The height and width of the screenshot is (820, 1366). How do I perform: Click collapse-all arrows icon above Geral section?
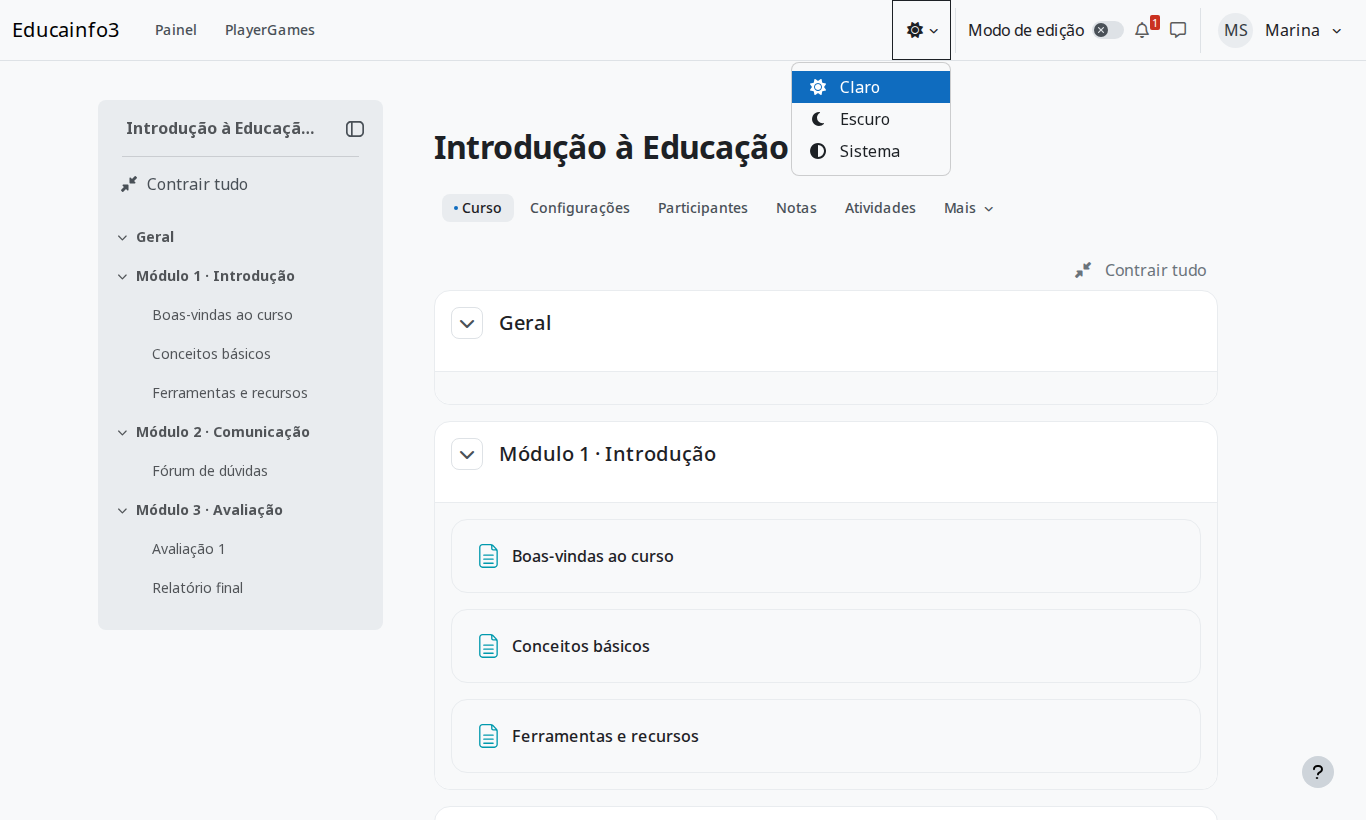coord(1083,270)
